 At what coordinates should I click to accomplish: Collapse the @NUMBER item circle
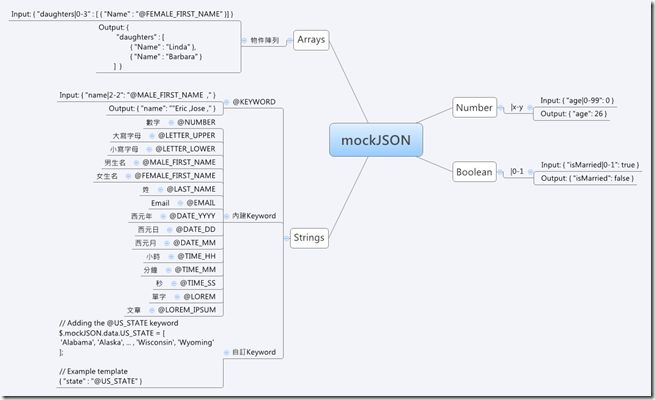click(x=171, y=122)
